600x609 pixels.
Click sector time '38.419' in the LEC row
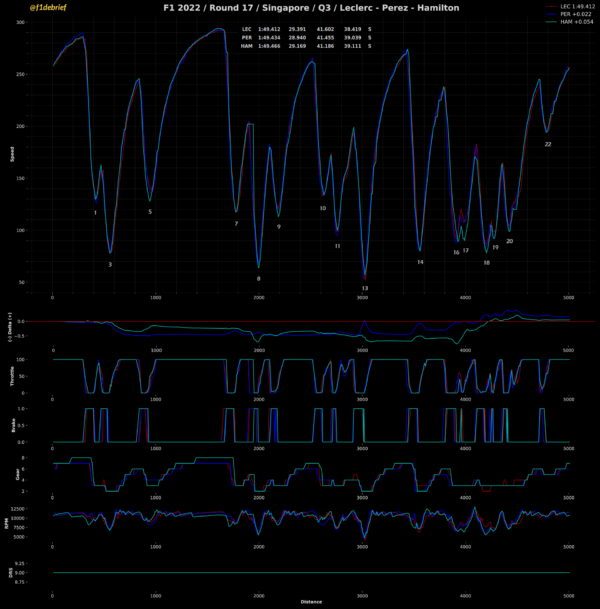[x=353, y=29]
